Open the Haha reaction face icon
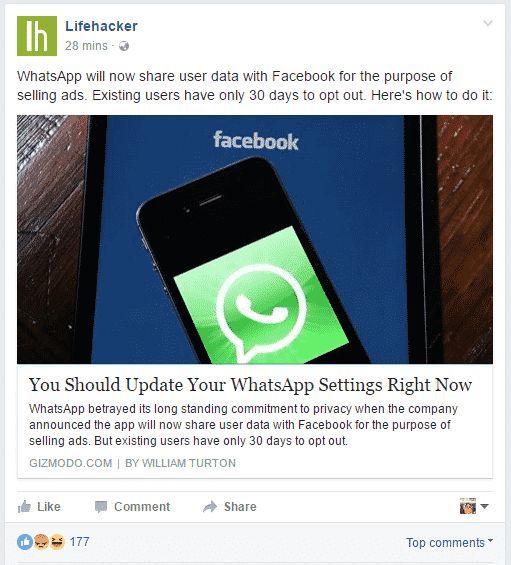511x565 pixels. 57,542
